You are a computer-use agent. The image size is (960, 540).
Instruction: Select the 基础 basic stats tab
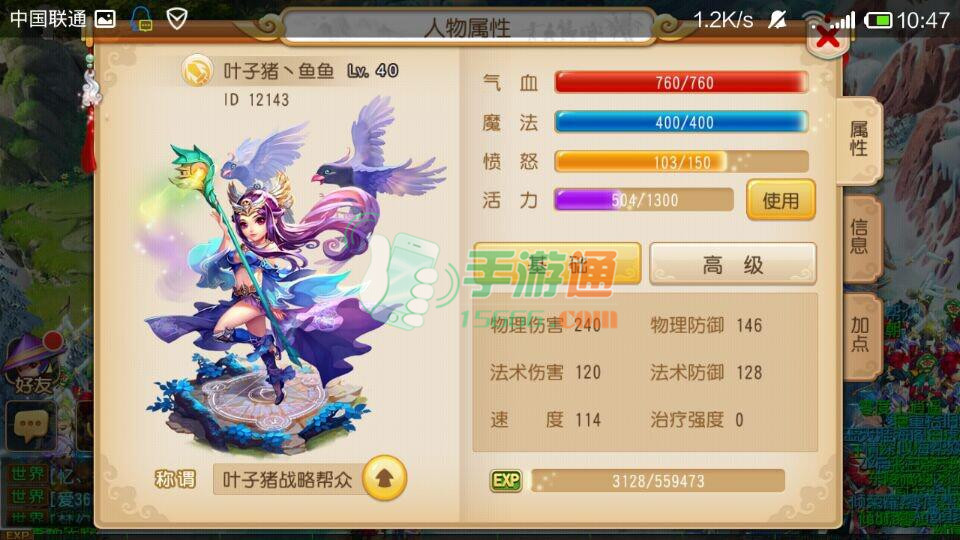557,263
